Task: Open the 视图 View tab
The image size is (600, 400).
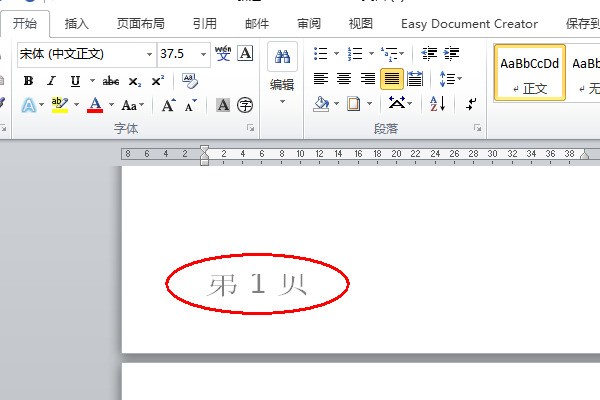Action: (x=360, y=24)
